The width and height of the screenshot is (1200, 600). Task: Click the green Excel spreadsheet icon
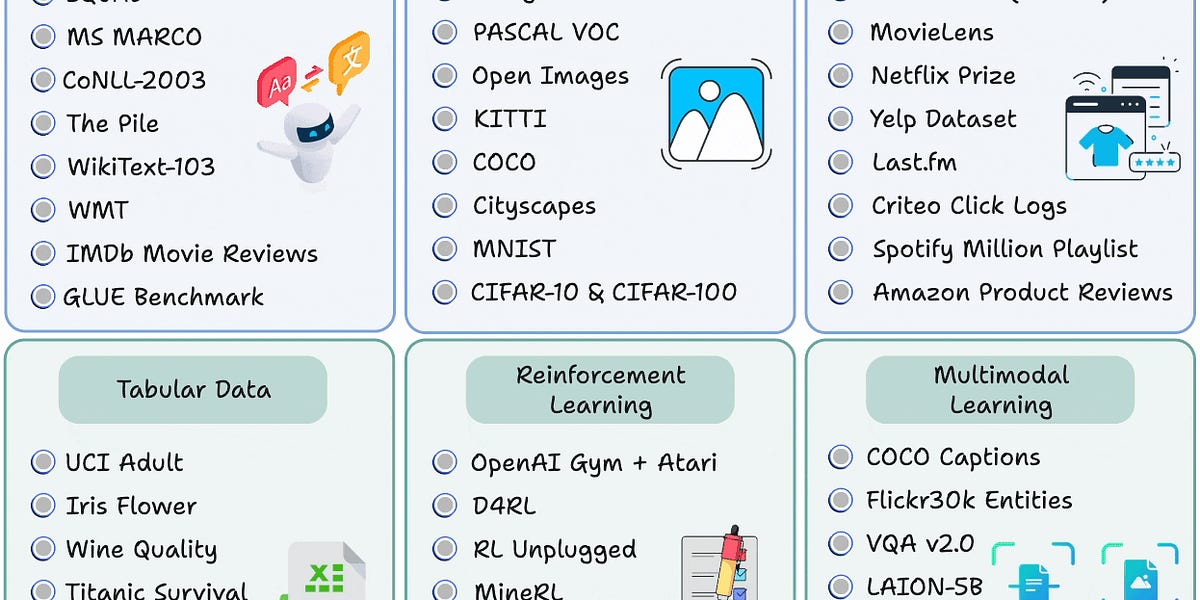324,571
